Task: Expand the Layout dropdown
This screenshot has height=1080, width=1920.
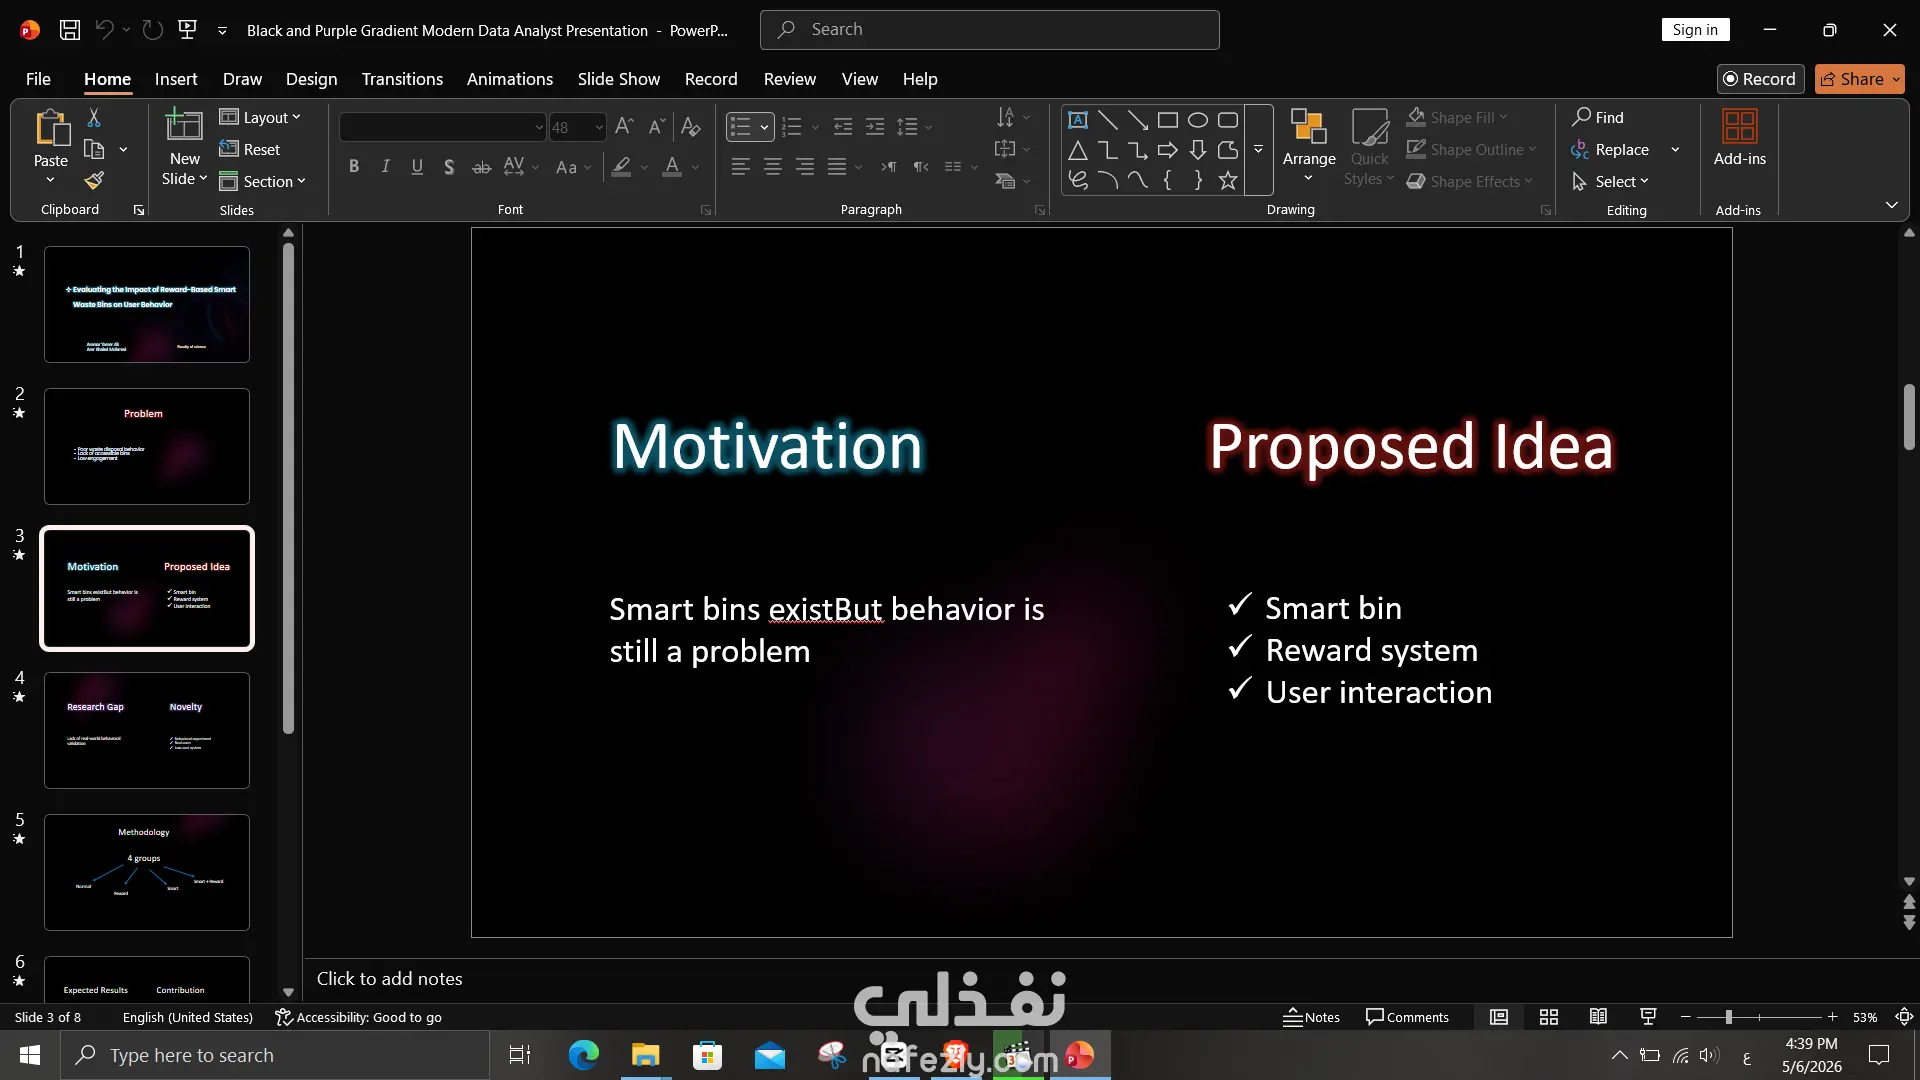Action: coord(260,118)
